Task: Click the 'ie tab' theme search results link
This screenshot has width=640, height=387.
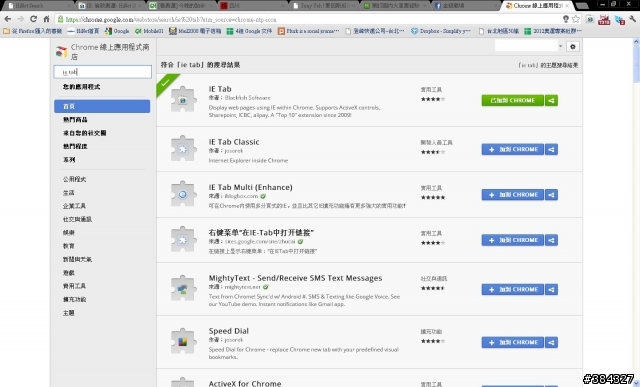Action: 548,65
